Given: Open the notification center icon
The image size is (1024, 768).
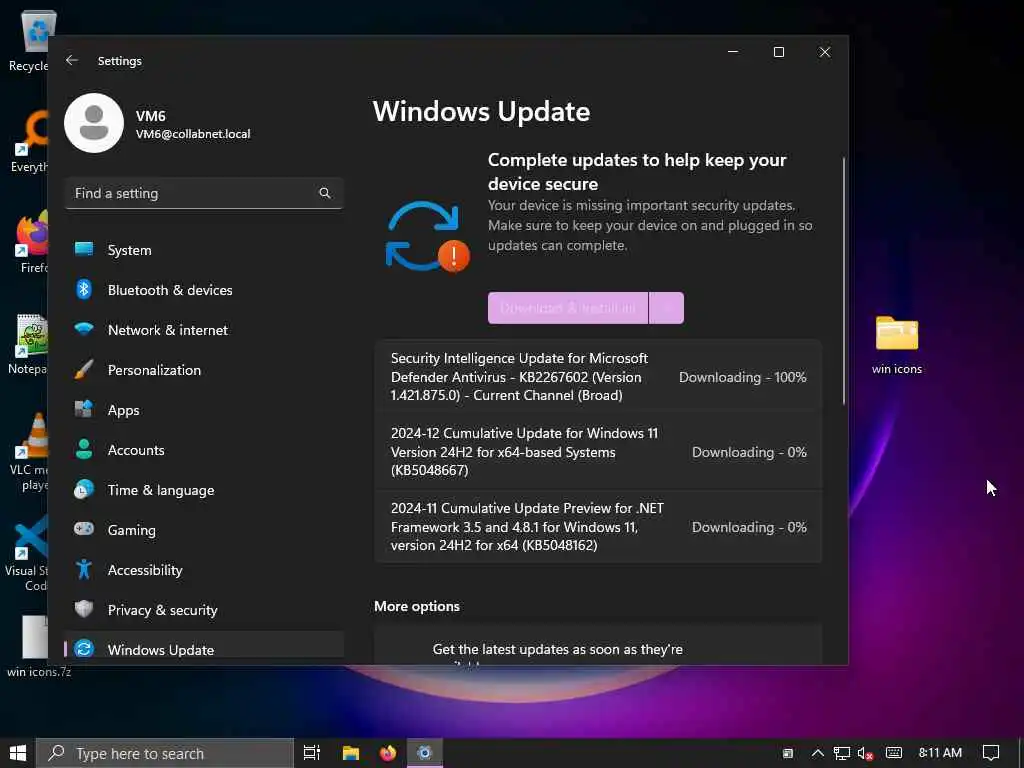Looking at the screenshot, I should tap(991, 753).
